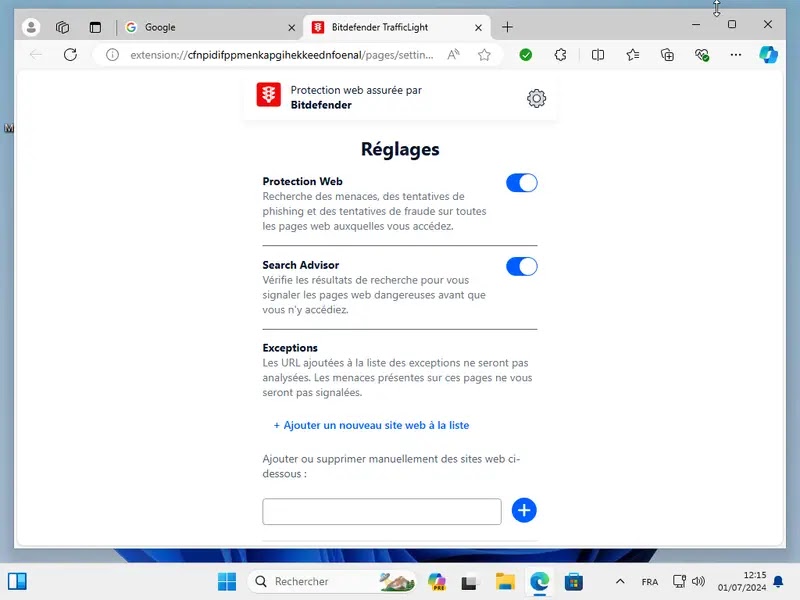
Task: Click the Bitdefender TrafficLight red logo
Action: (x=268, y=94)
